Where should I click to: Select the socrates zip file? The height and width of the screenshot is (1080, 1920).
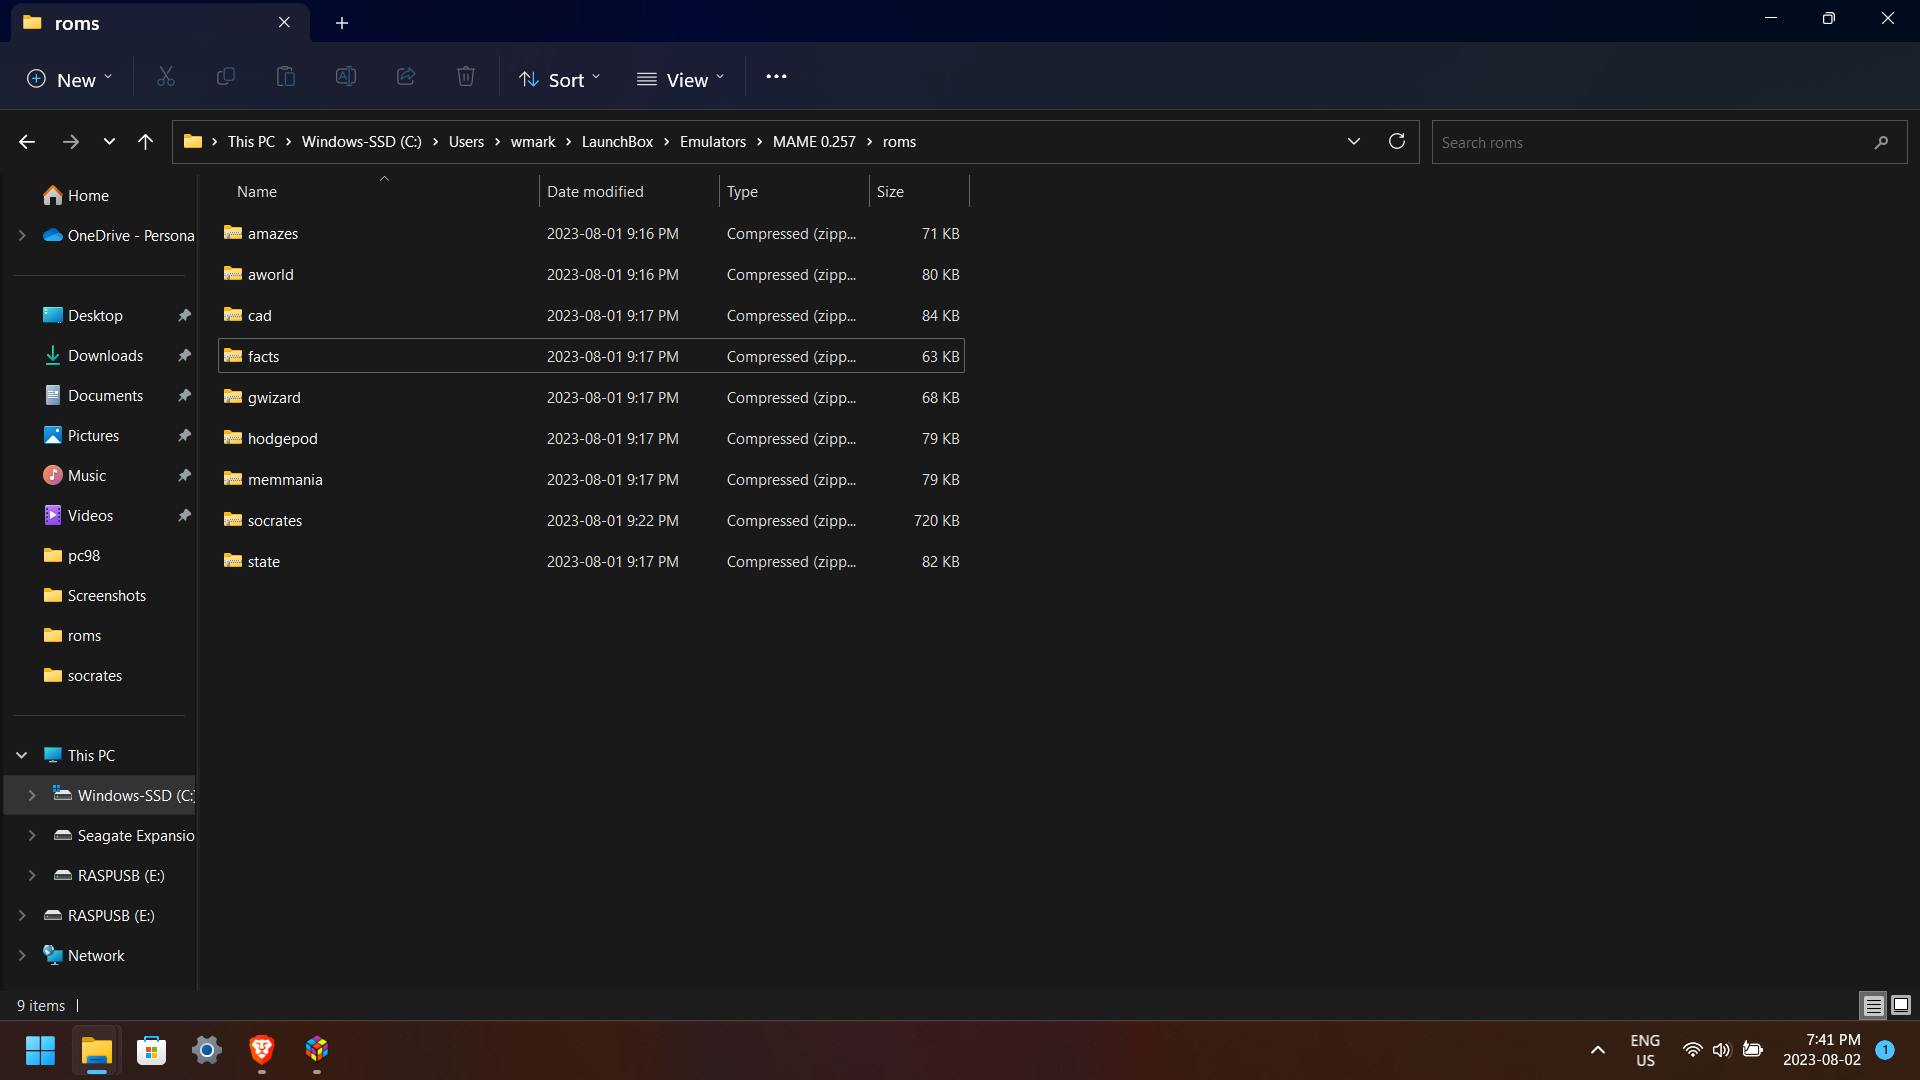click(x=275, y=520)
